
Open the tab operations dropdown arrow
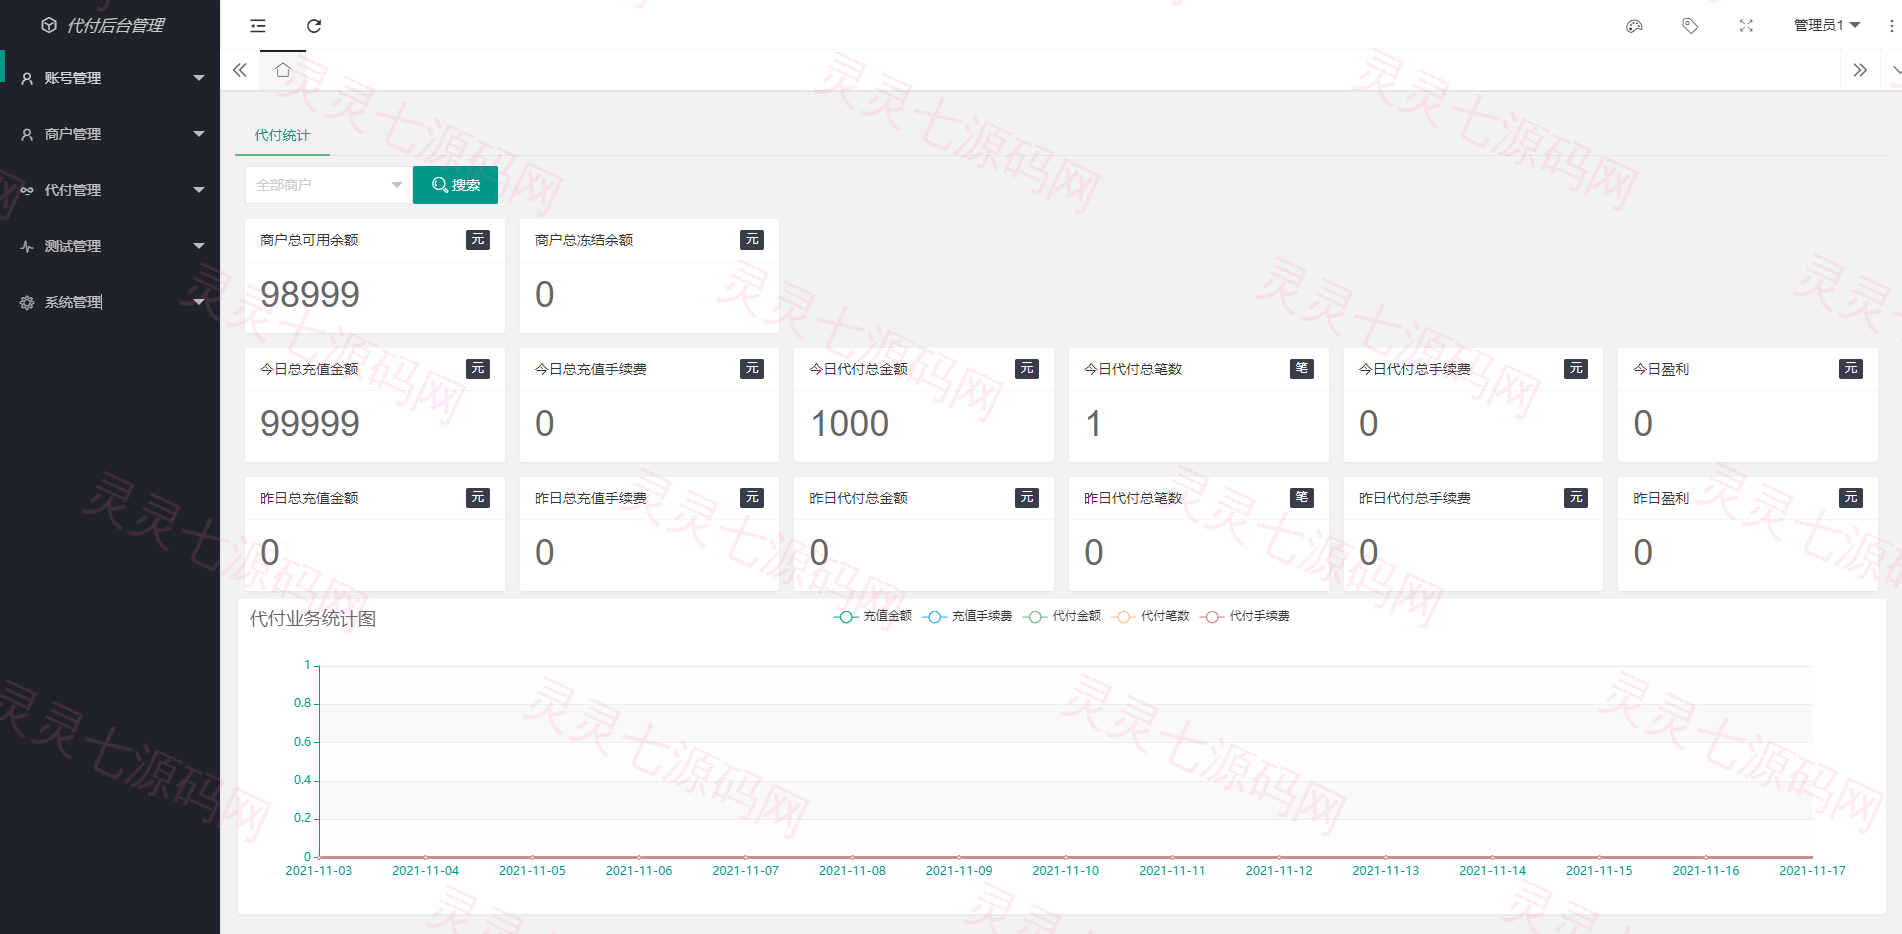pyautogui.click(x=1895, y=70)
